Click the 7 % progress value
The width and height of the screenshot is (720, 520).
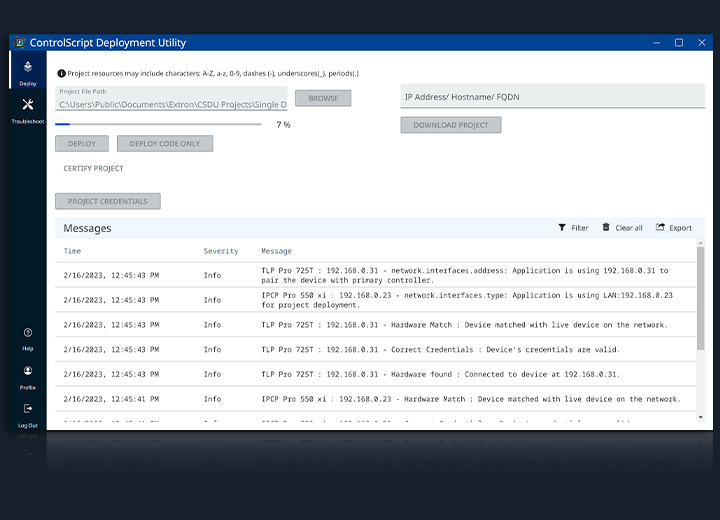click(x=283, y=124)
